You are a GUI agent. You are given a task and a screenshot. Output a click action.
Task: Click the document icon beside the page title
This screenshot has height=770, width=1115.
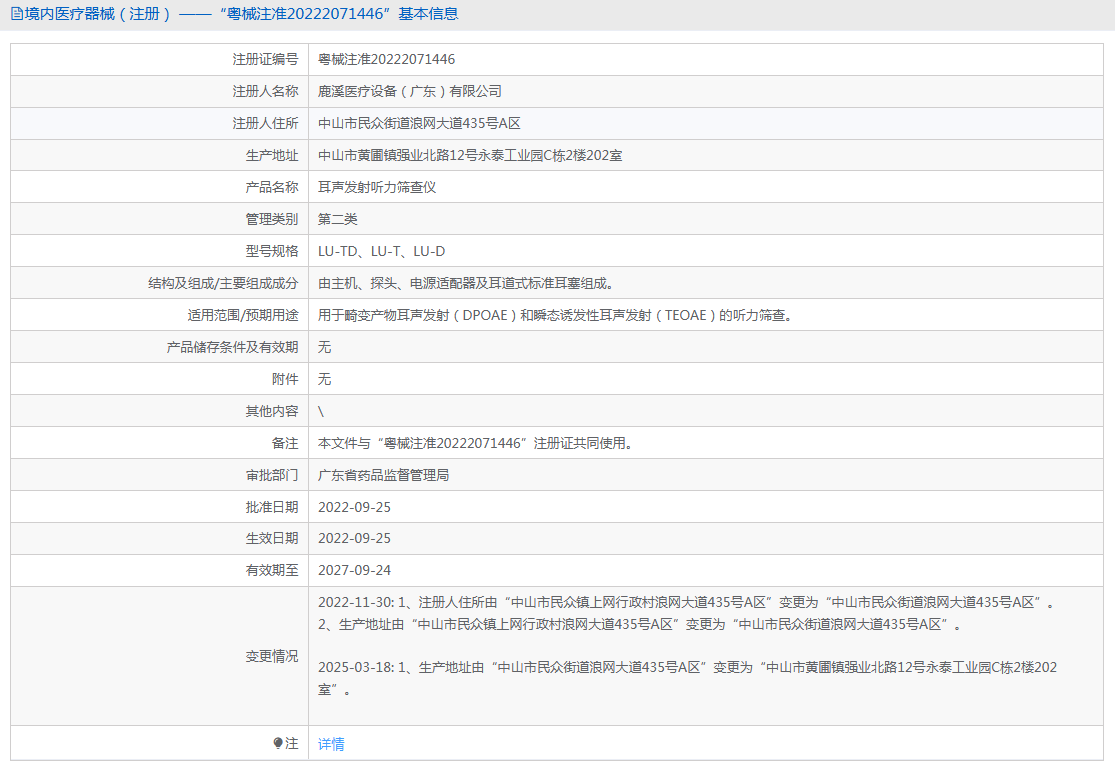16,14
